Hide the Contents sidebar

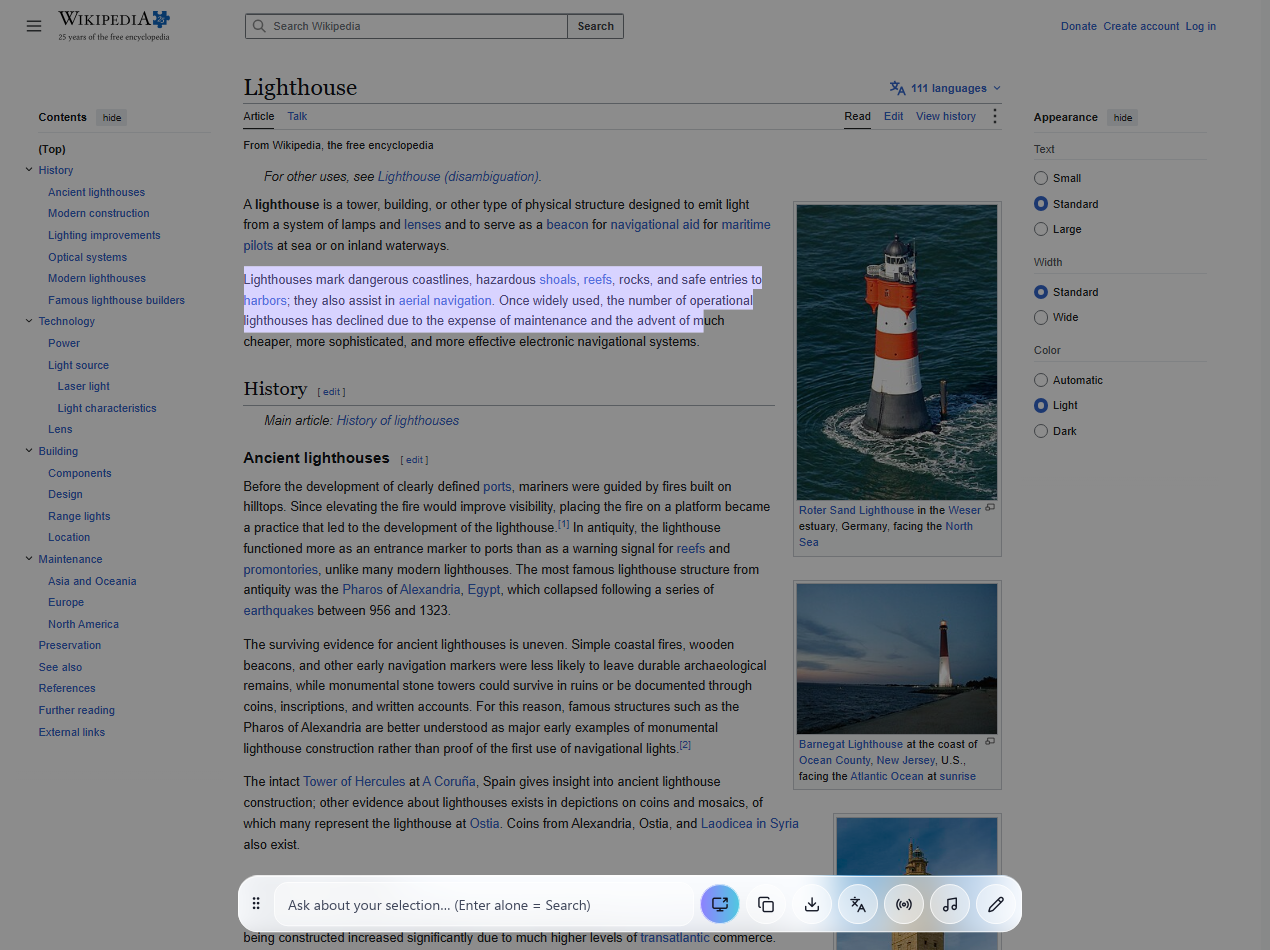[112, 117]
